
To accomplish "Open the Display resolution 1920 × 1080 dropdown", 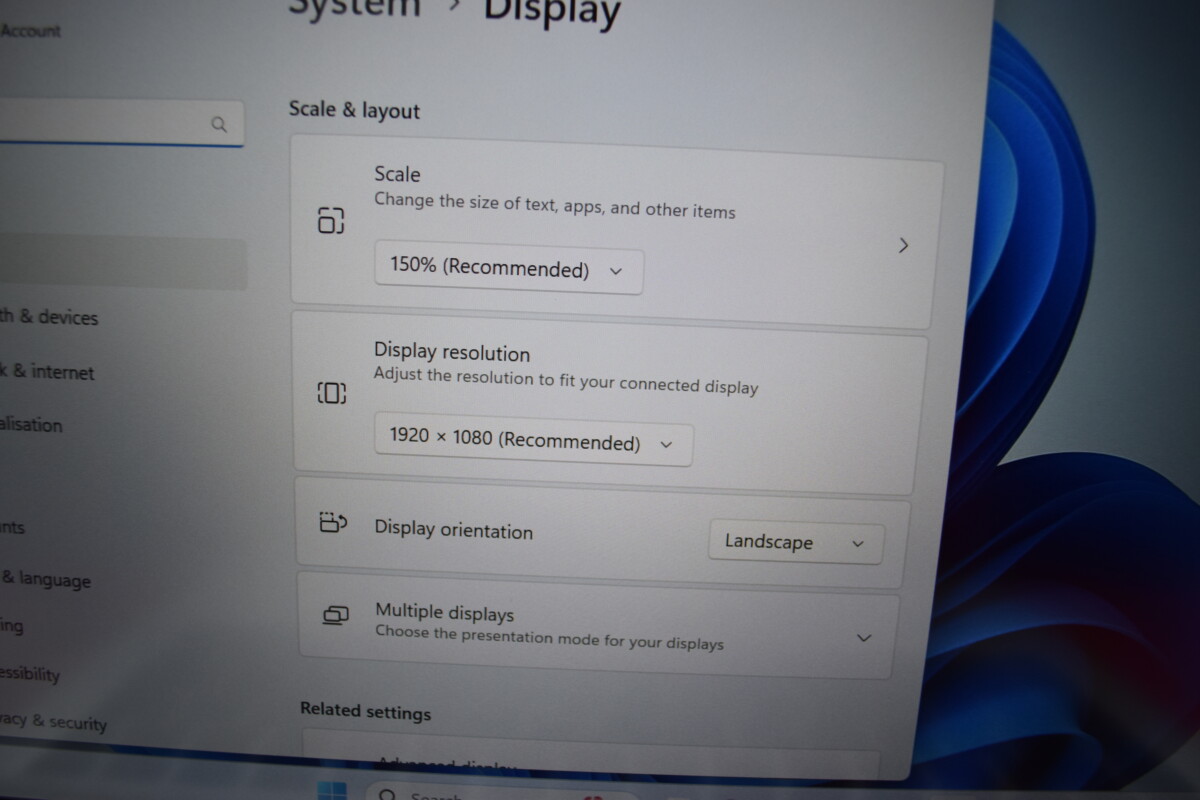I will pos(533,440).
